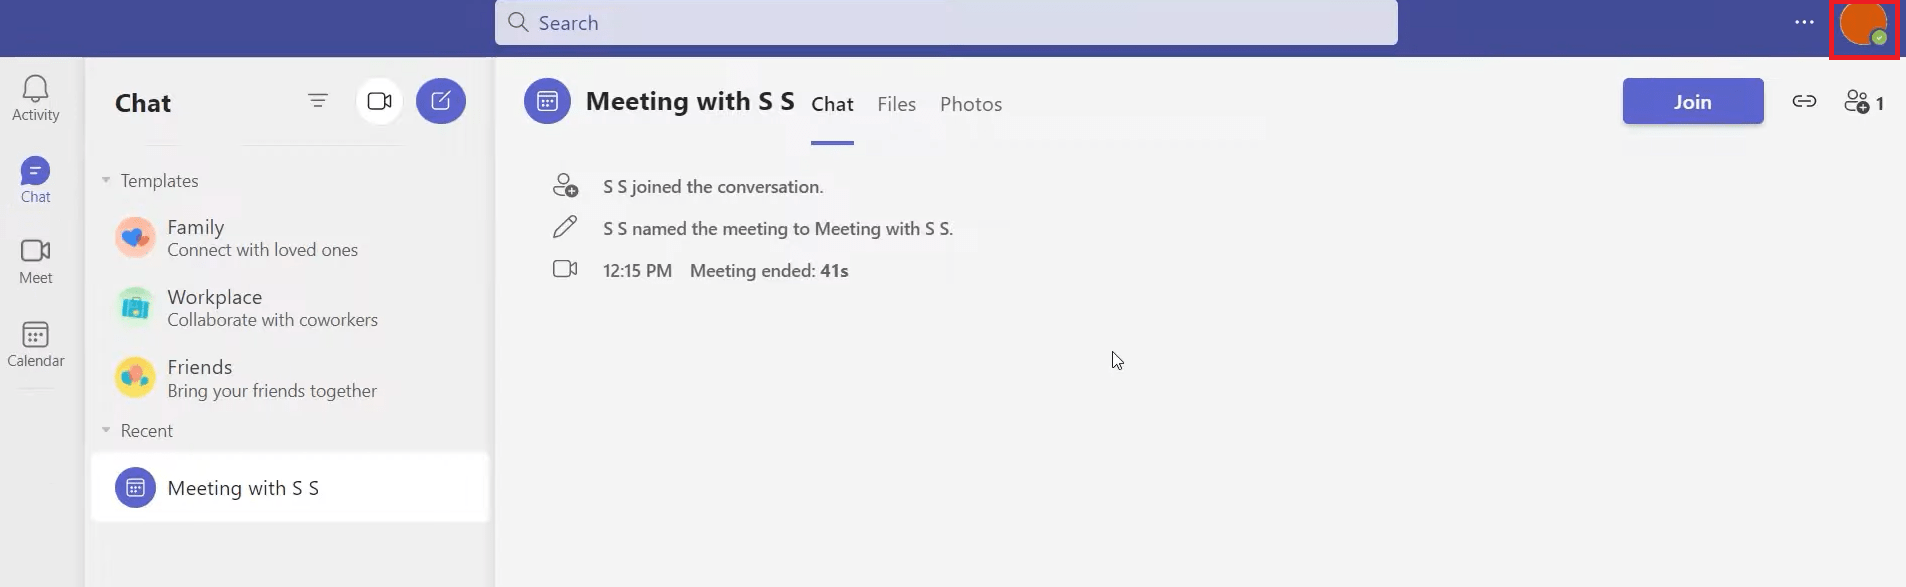Viewport: 1906px width, 587px height.
Task: Start a video call with Meet Now
Action: click(x=379, y=101)
